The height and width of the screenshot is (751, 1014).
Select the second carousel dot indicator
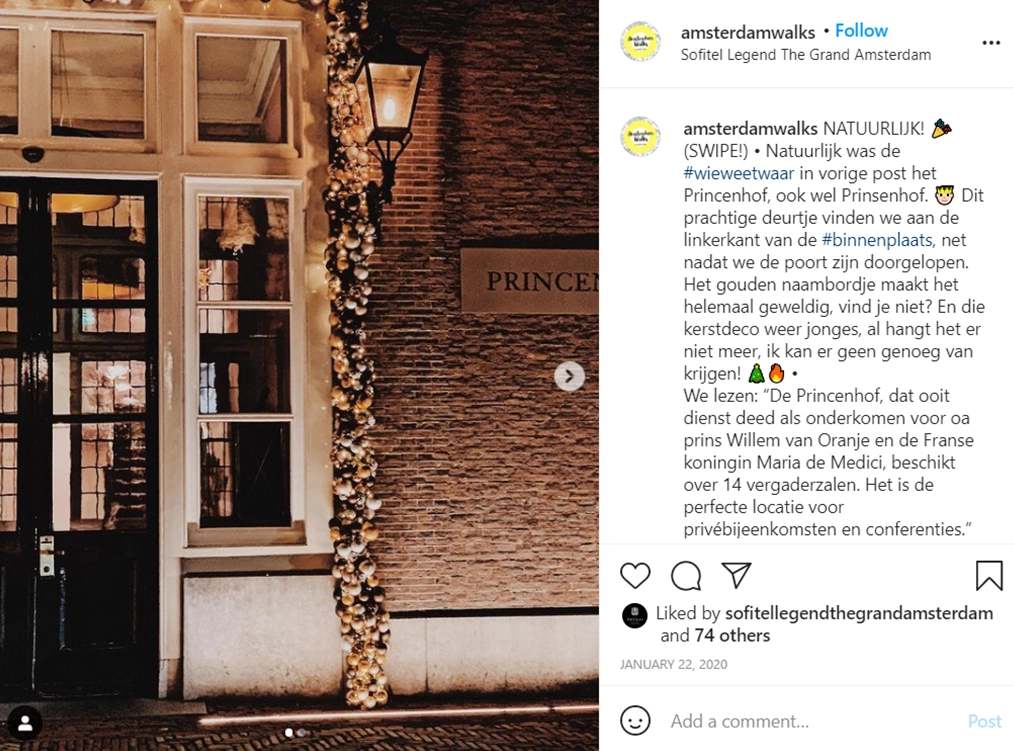[301, 732]
